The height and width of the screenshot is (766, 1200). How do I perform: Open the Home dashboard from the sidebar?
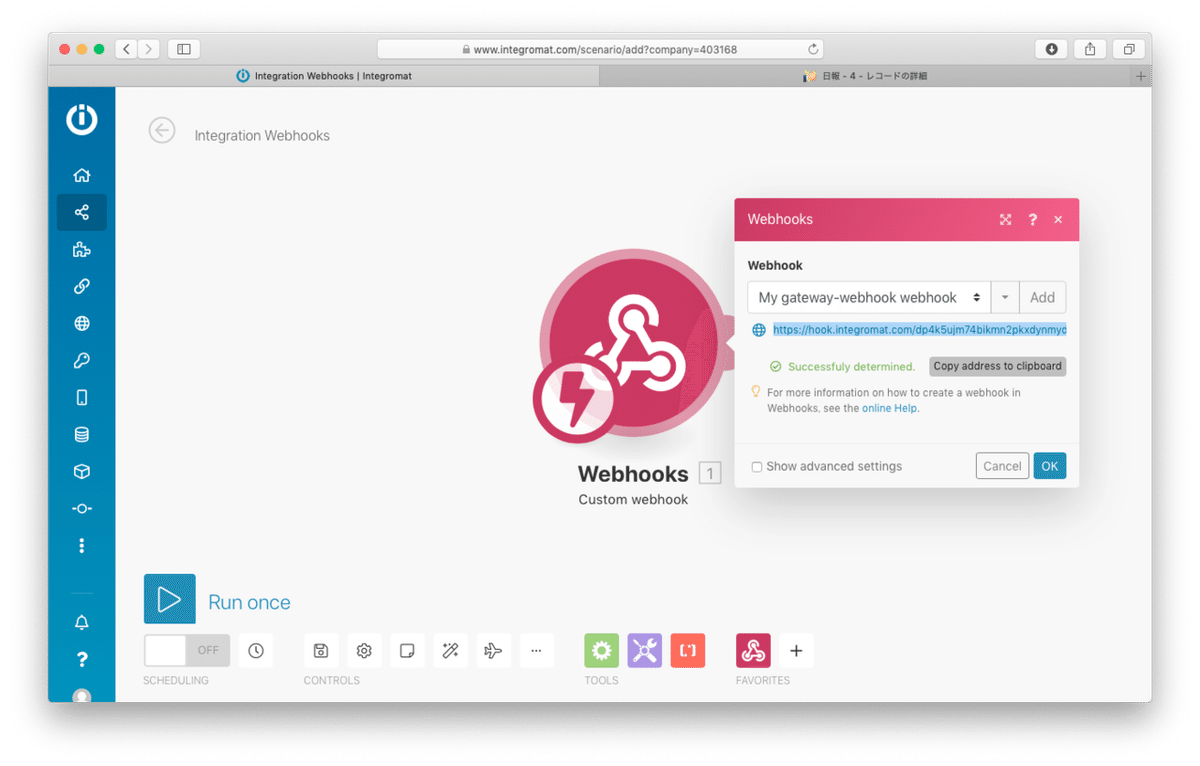pos(82,175)
